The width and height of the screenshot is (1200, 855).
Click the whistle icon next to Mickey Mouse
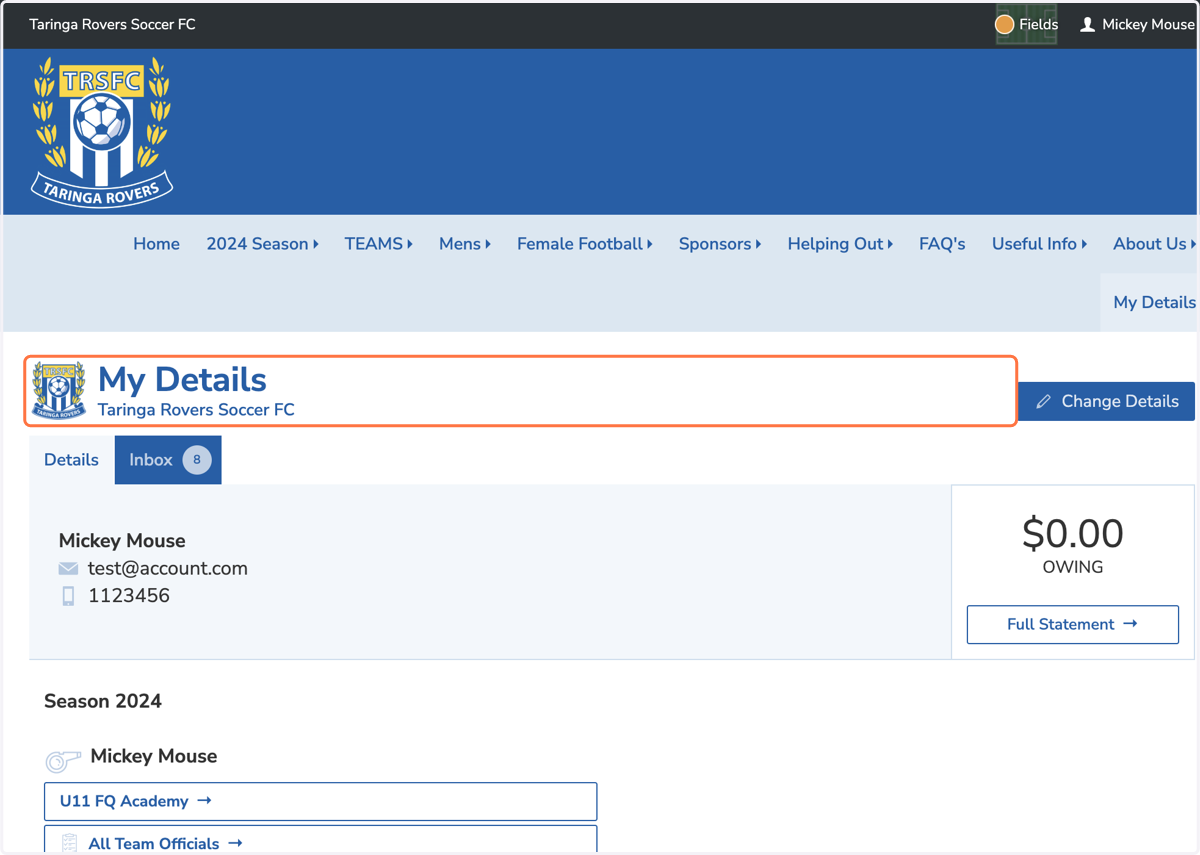coord(62,761)
